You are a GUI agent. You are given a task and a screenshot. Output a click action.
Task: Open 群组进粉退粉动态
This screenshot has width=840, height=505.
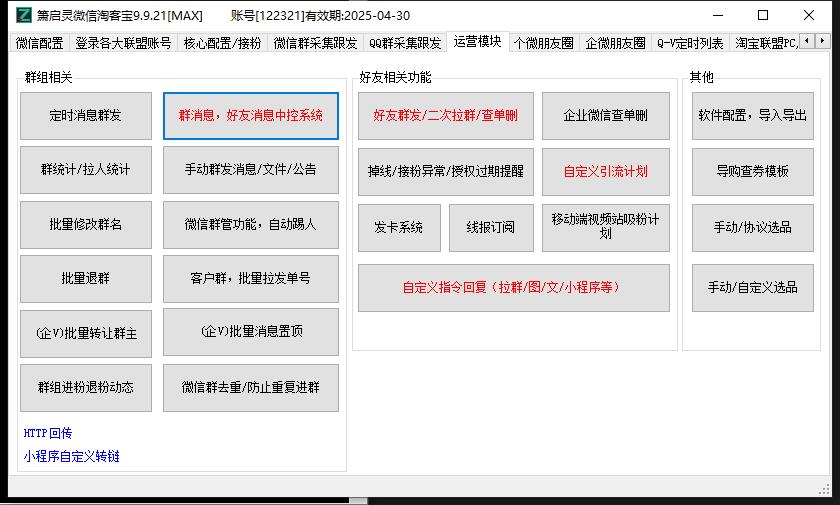(86, 388)
